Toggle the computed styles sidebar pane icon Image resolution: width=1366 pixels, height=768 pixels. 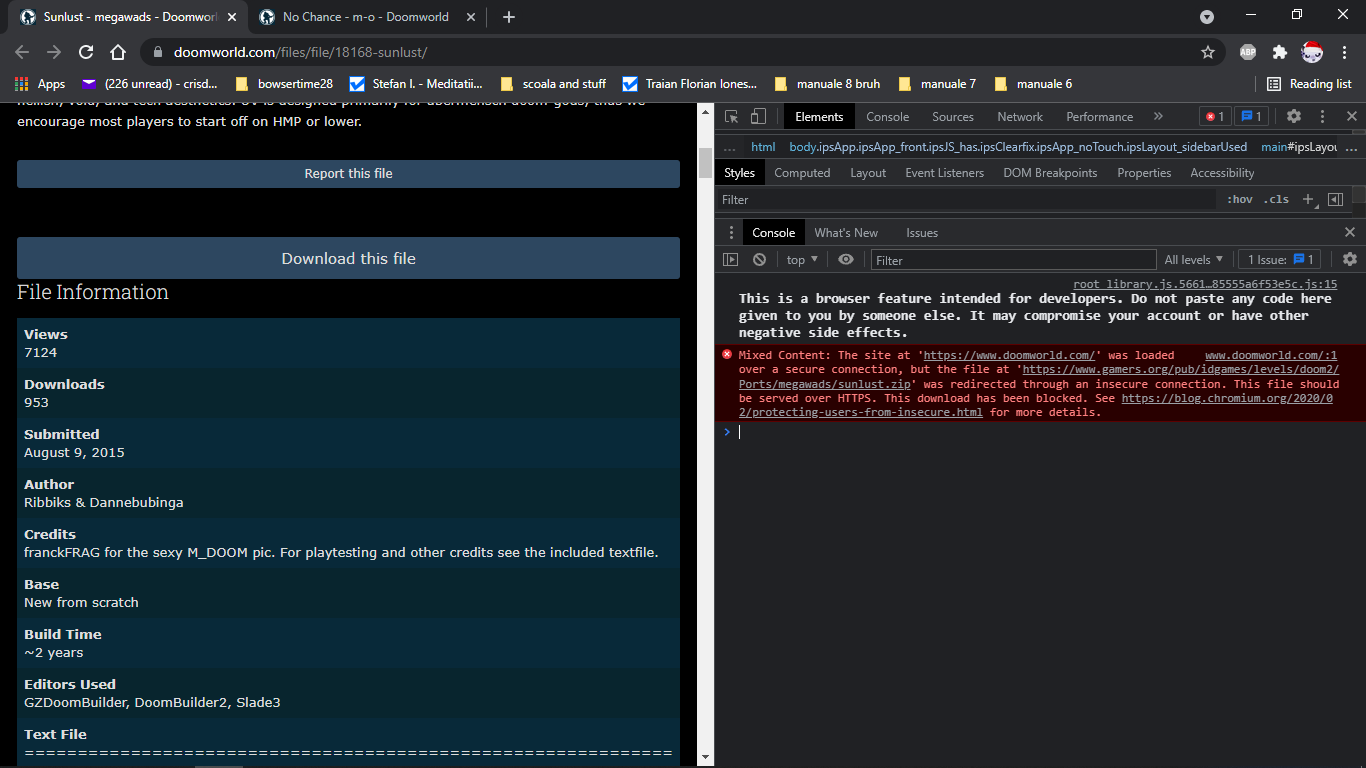(x=1335, y=199)
